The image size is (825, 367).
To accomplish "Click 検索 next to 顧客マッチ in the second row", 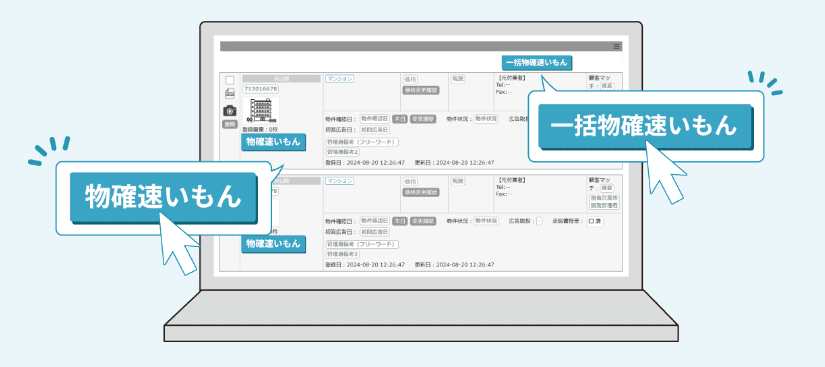I will click(607, 188).
